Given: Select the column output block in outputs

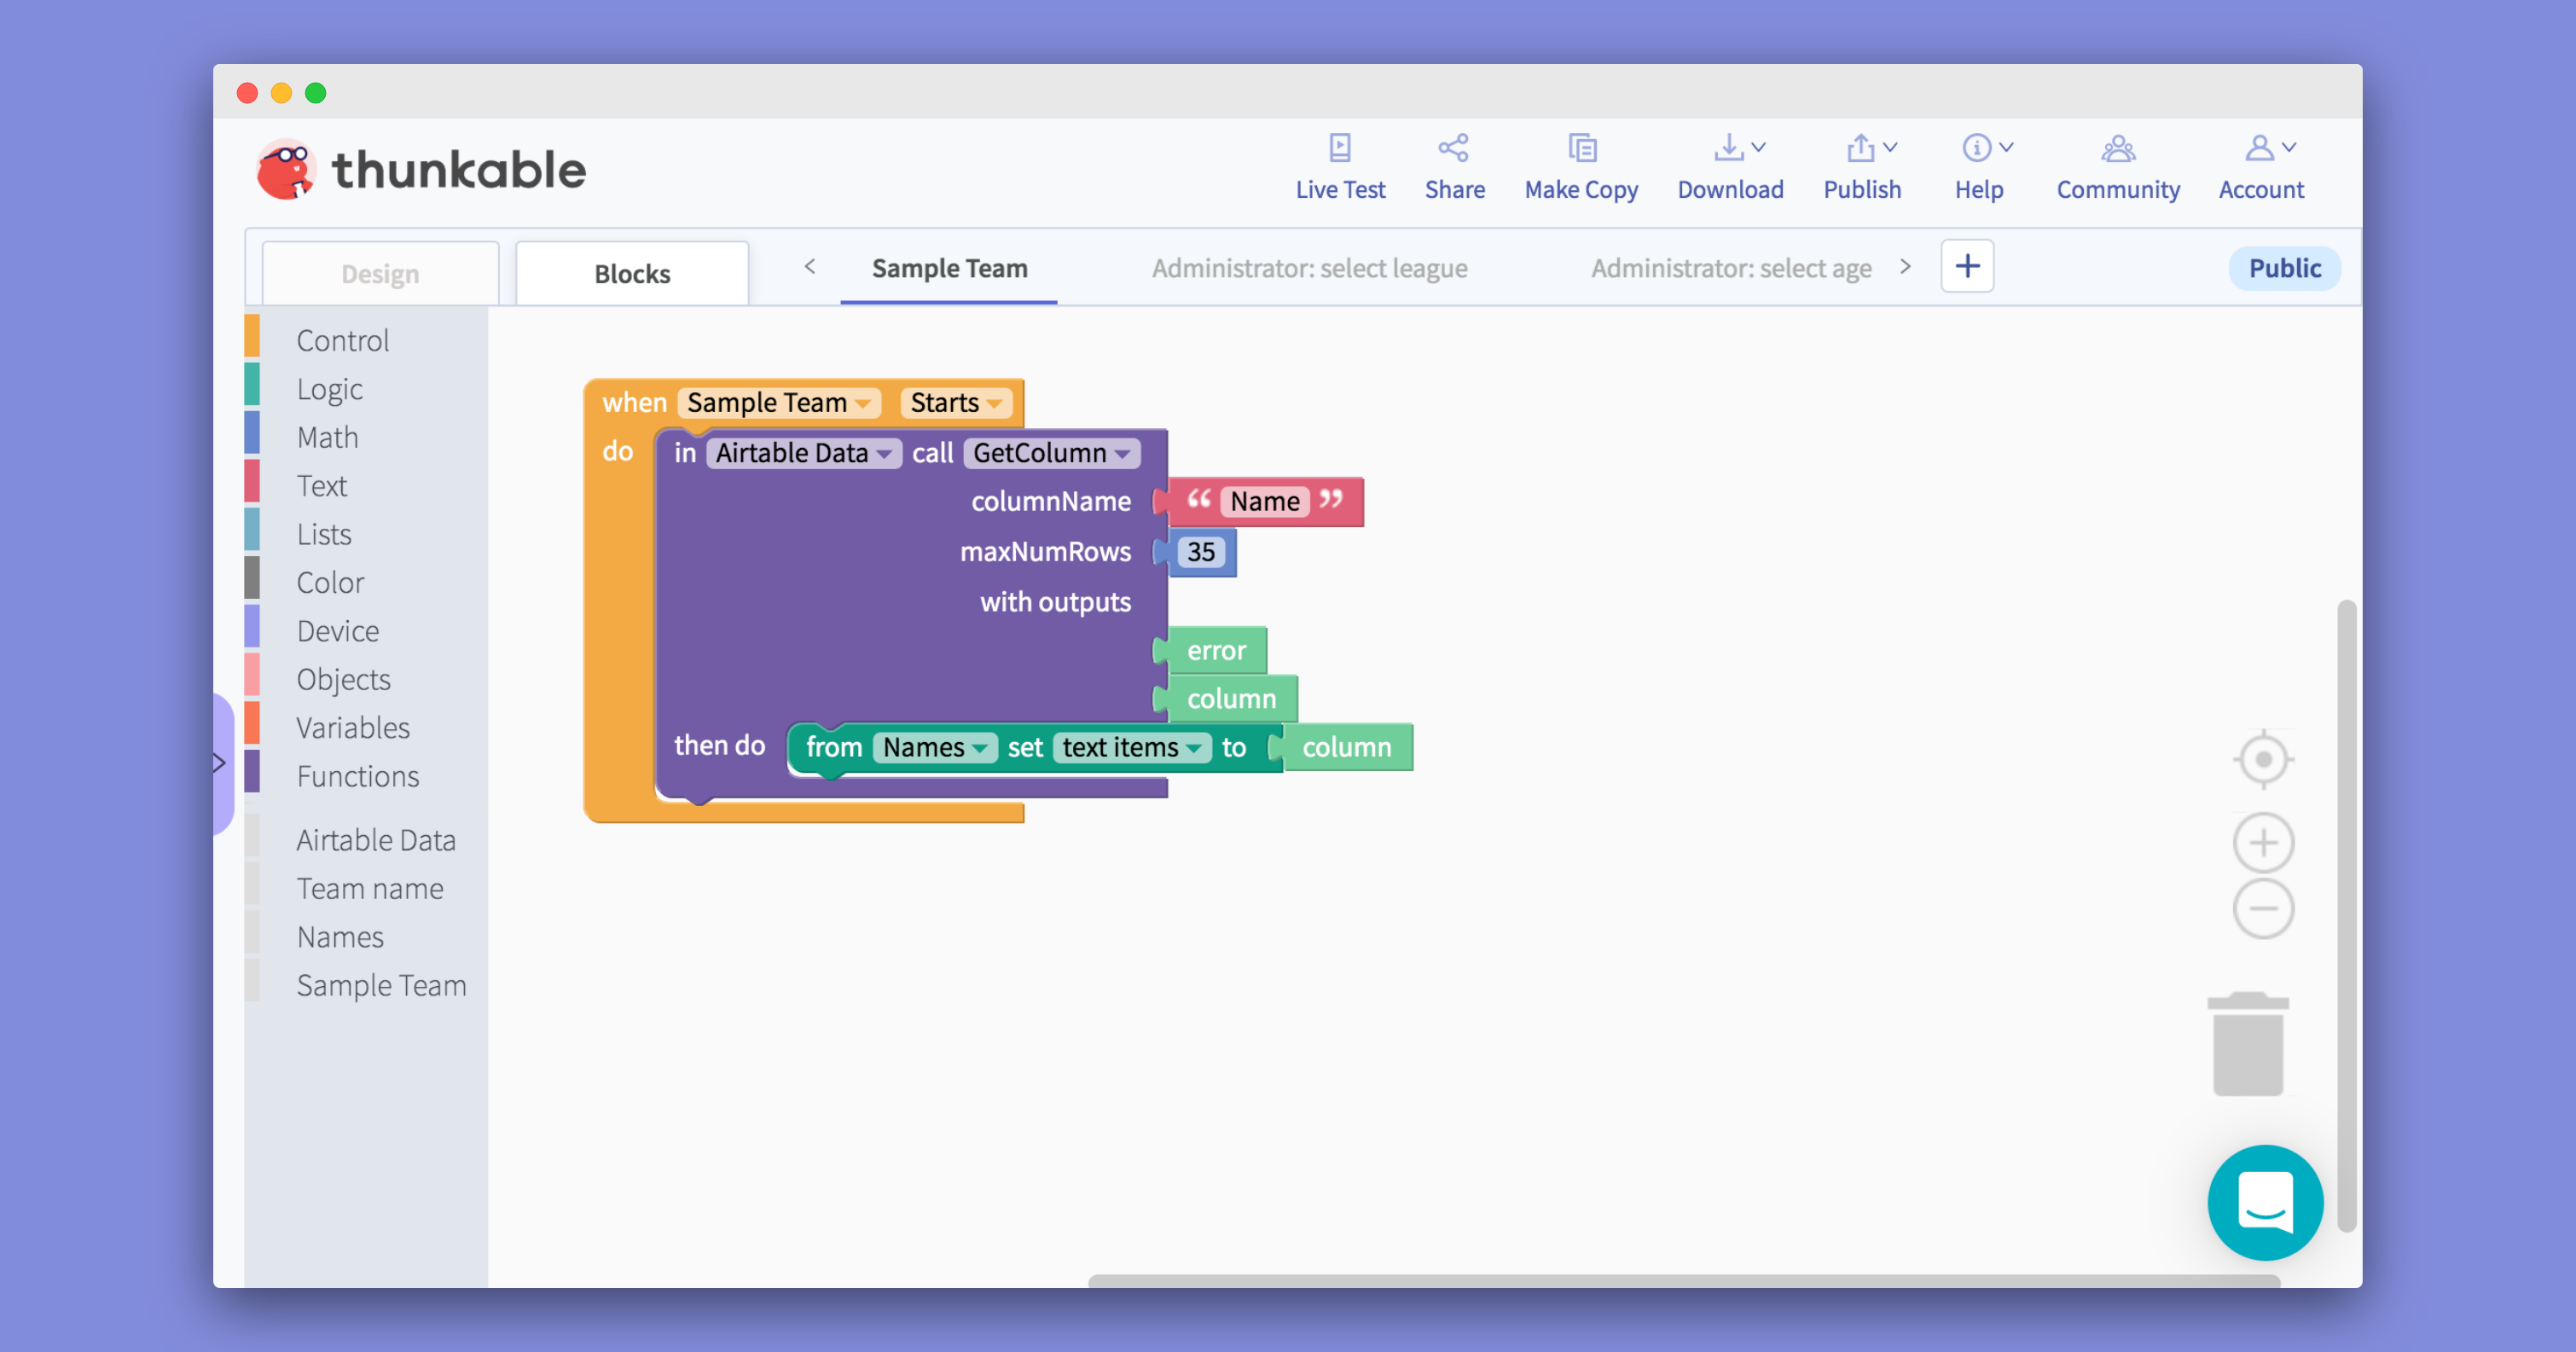Looking at the screenshot, I should click(x=1230, y=698).
